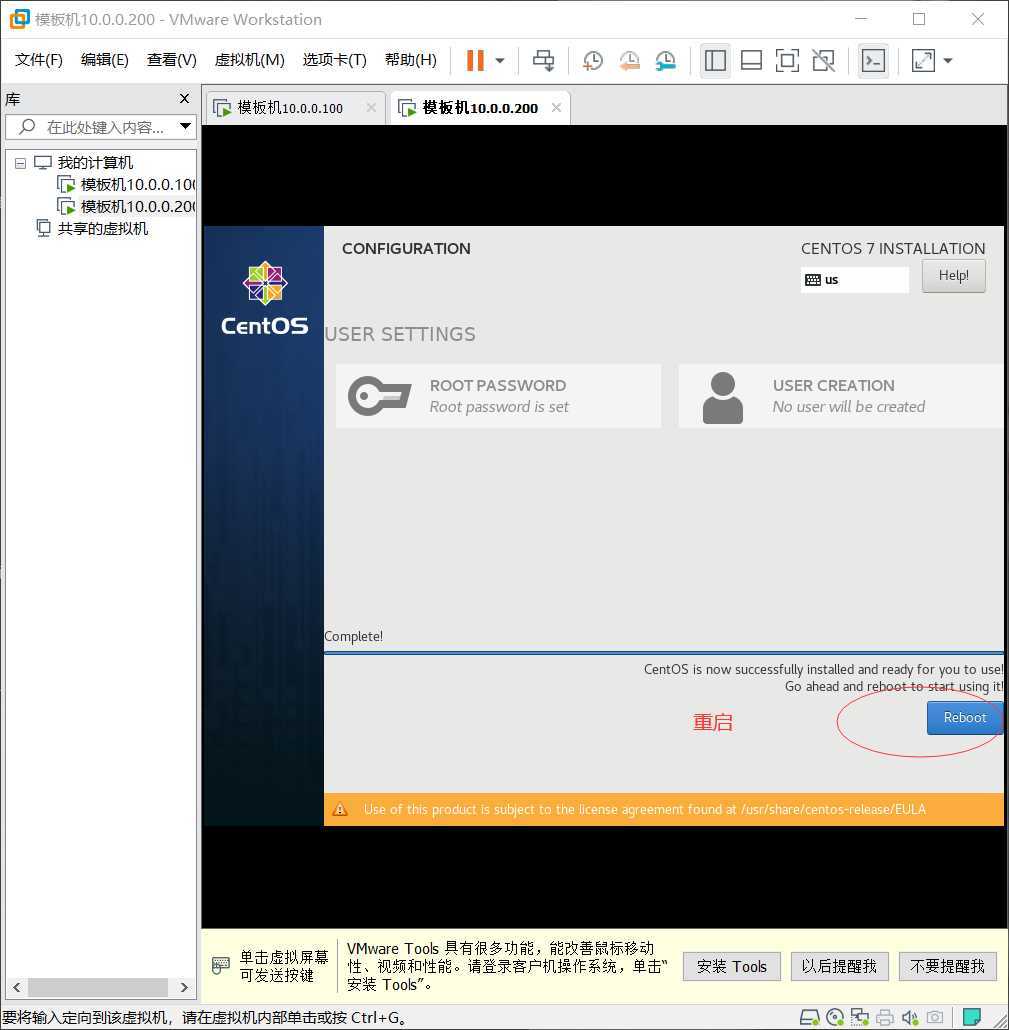This screenshot has height=1030, width=1009.
Task: Open the stretch display dropdown arrow
Action: [948, 60]
